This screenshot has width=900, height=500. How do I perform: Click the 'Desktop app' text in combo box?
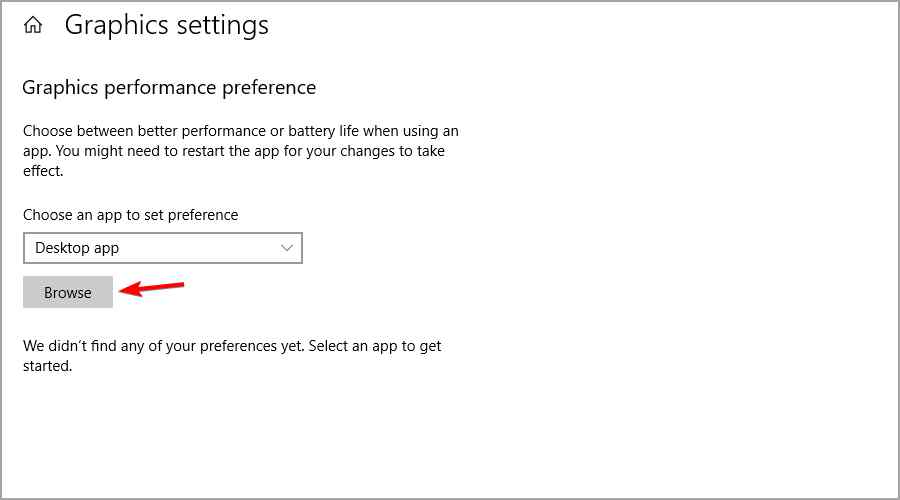[77, 248]
